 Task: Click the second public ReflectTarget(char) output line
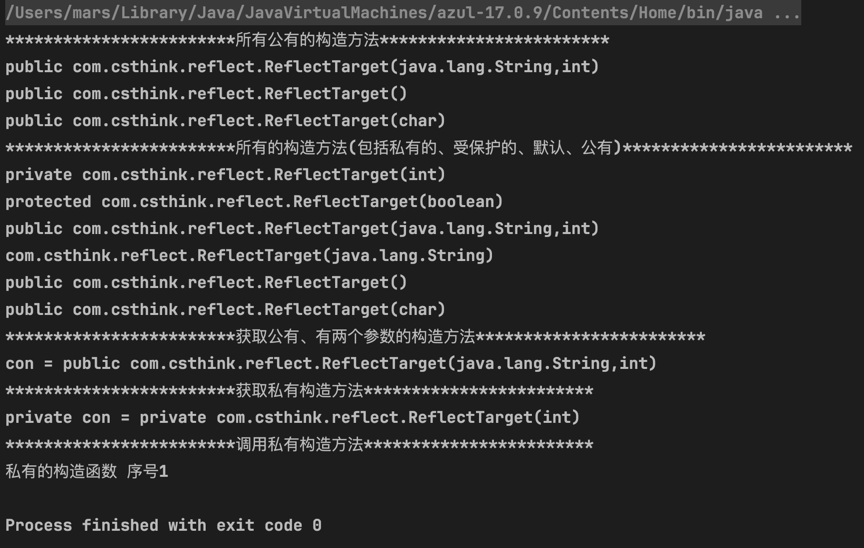[x=225, y=310]
